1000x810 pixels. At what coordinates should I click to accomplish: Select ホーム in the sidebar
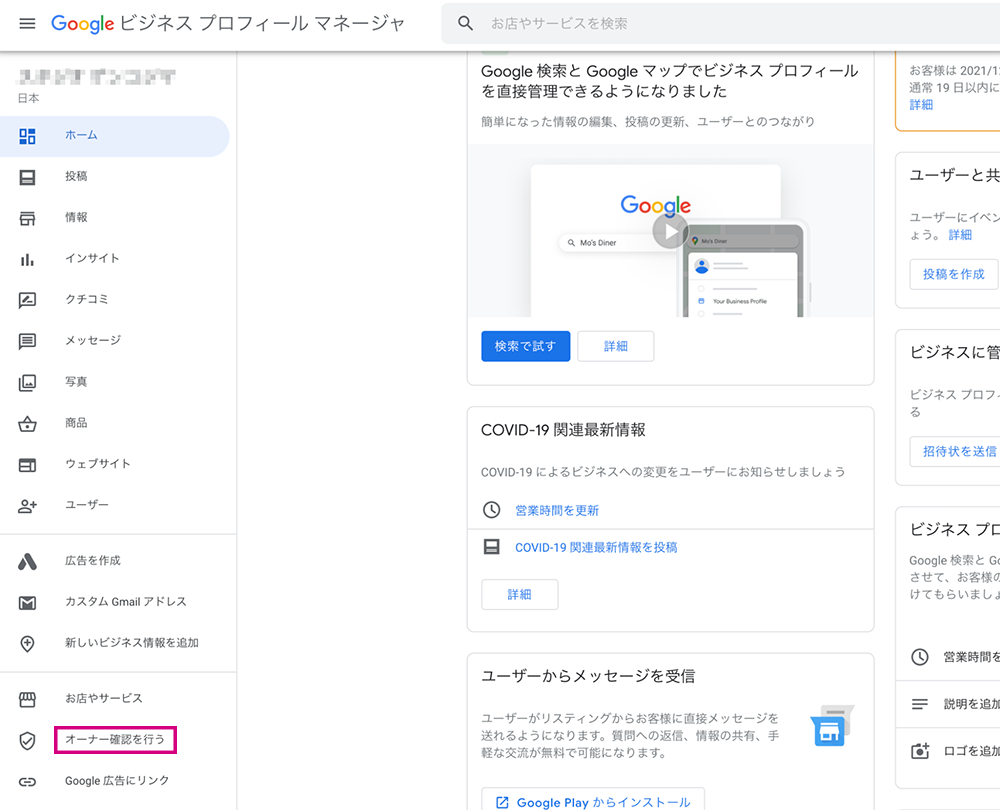tap(115, 136)
